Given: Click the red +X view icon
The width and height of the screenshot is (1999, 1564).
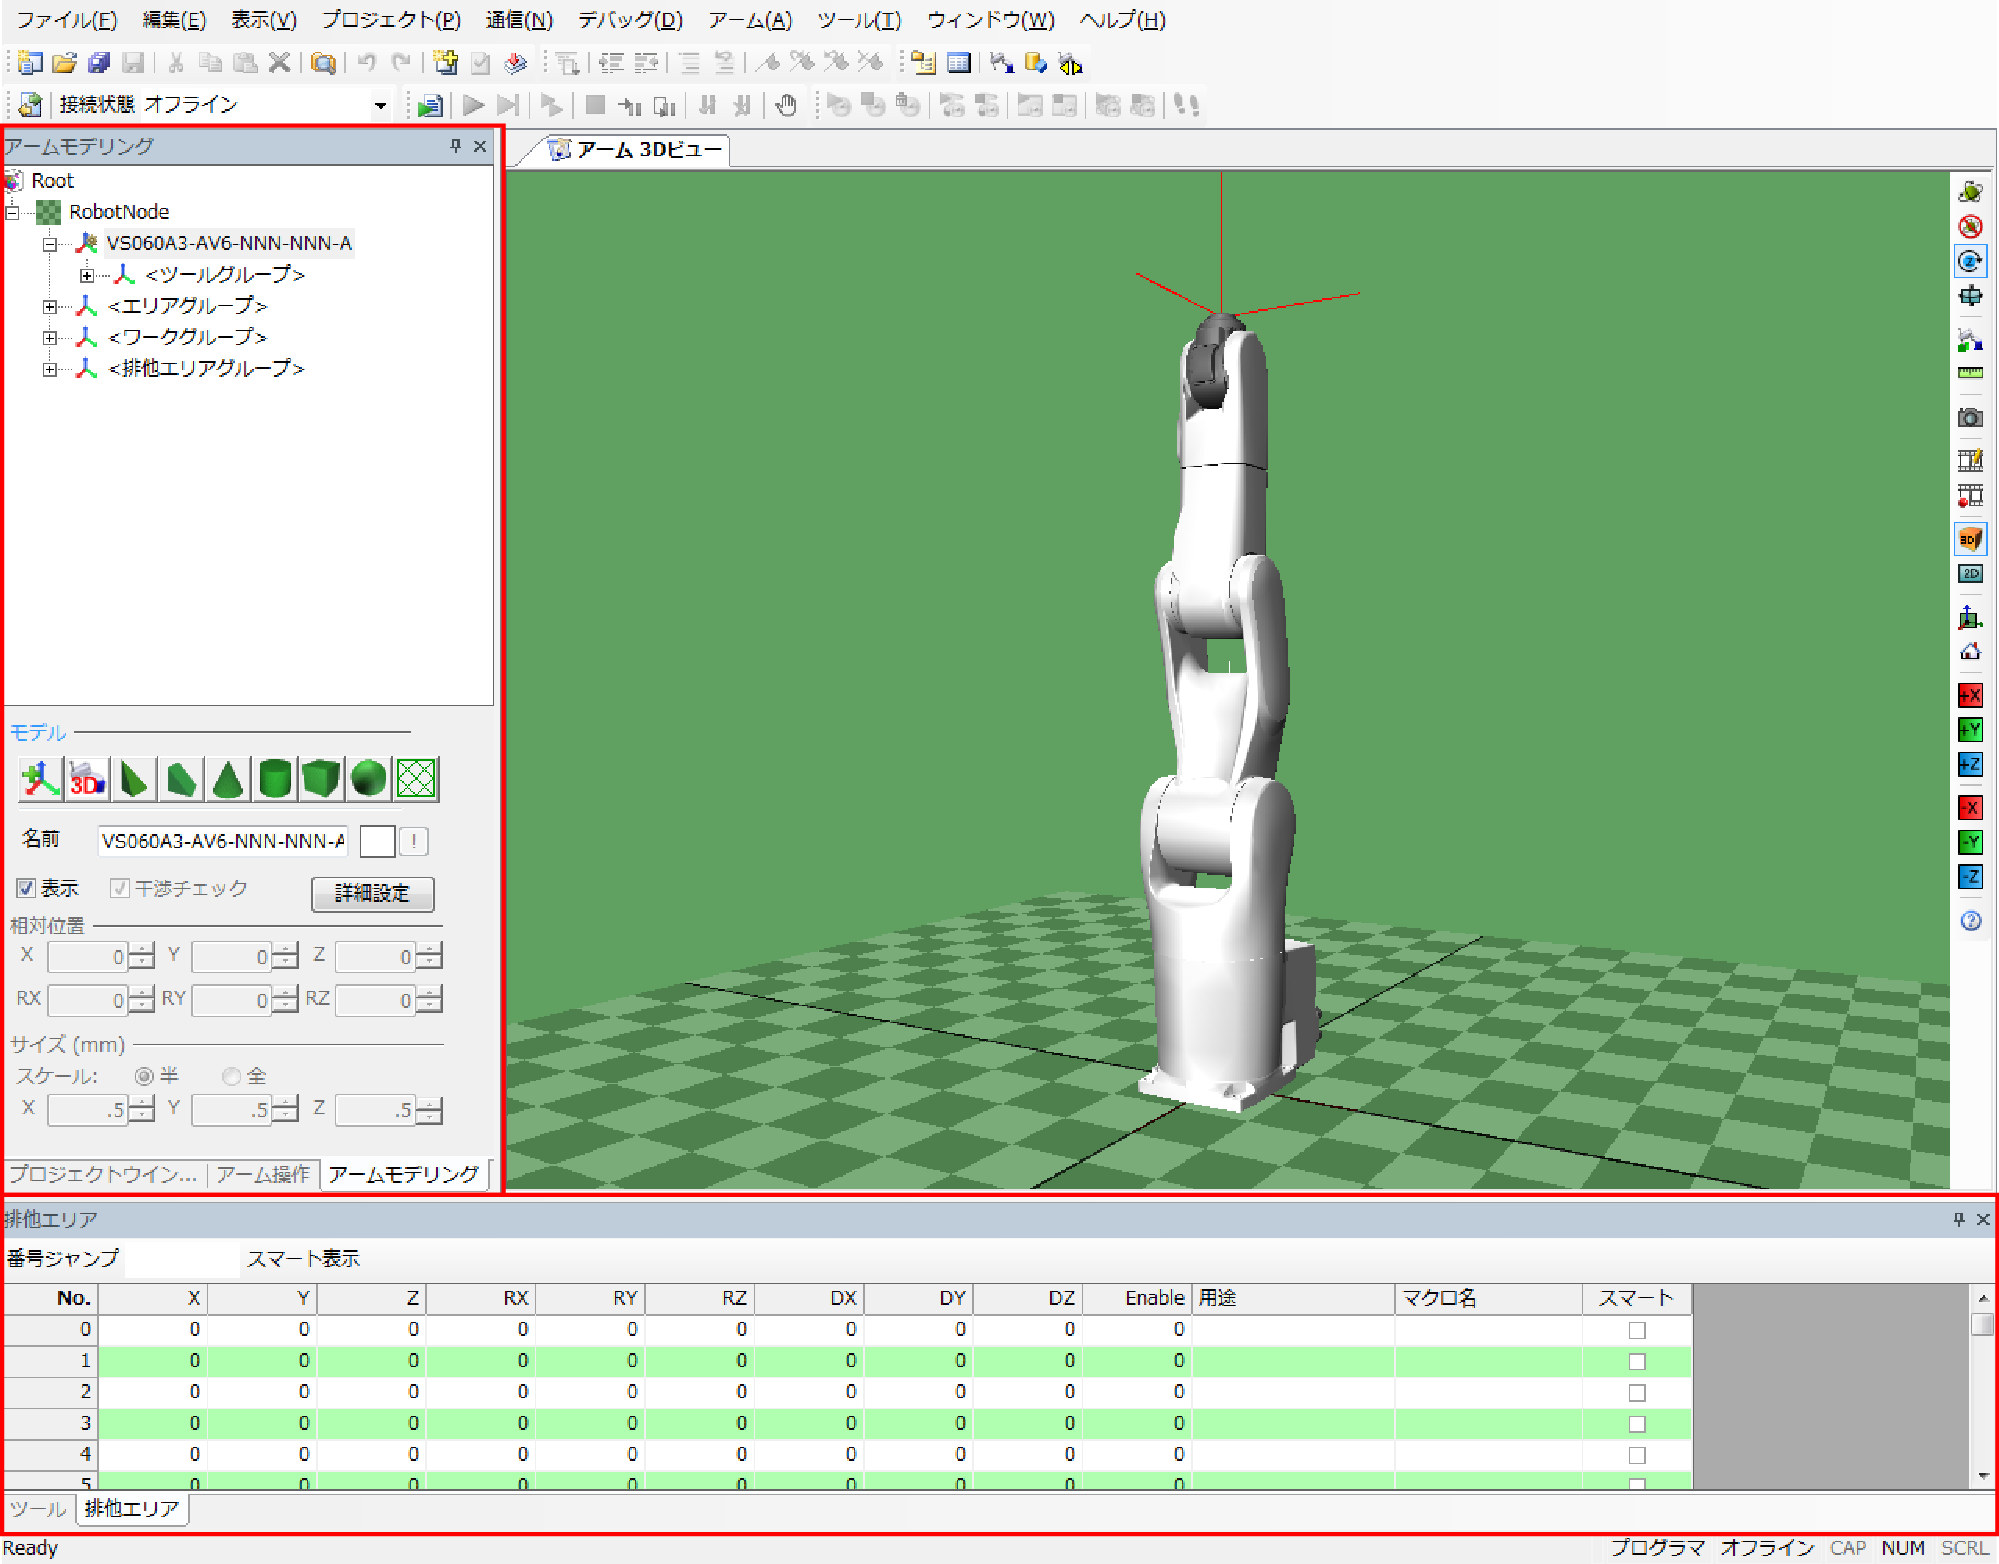Looking at the screenshot, I should [1969, 695].
